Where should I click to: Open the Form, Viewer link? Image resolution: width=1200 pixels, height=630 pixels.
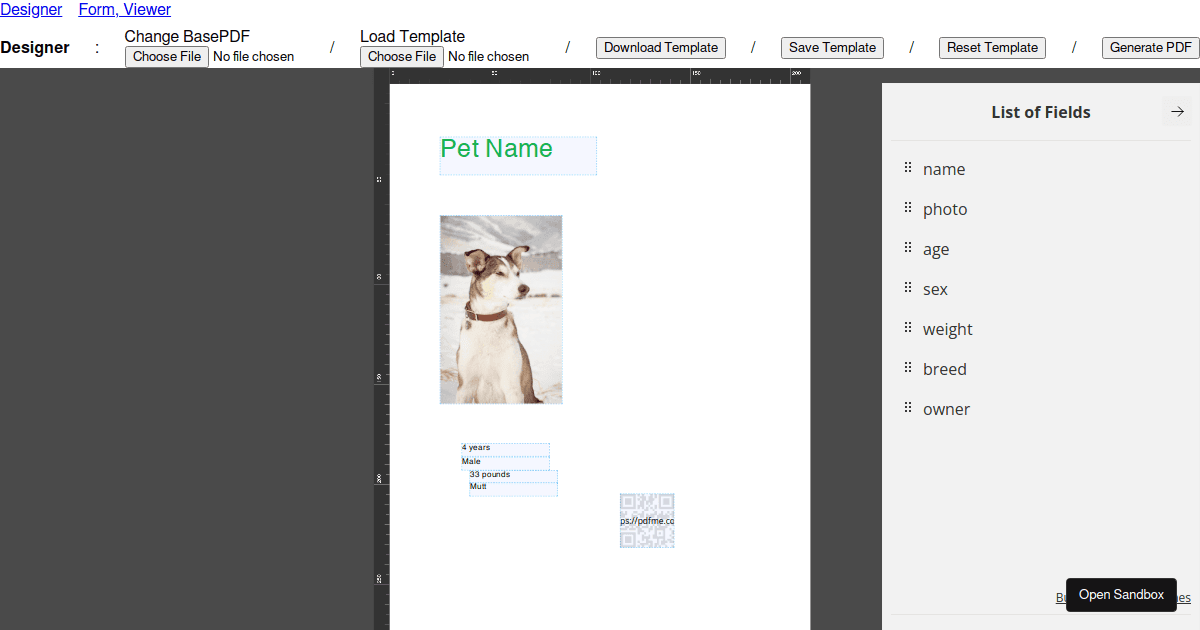click(124, 10)
